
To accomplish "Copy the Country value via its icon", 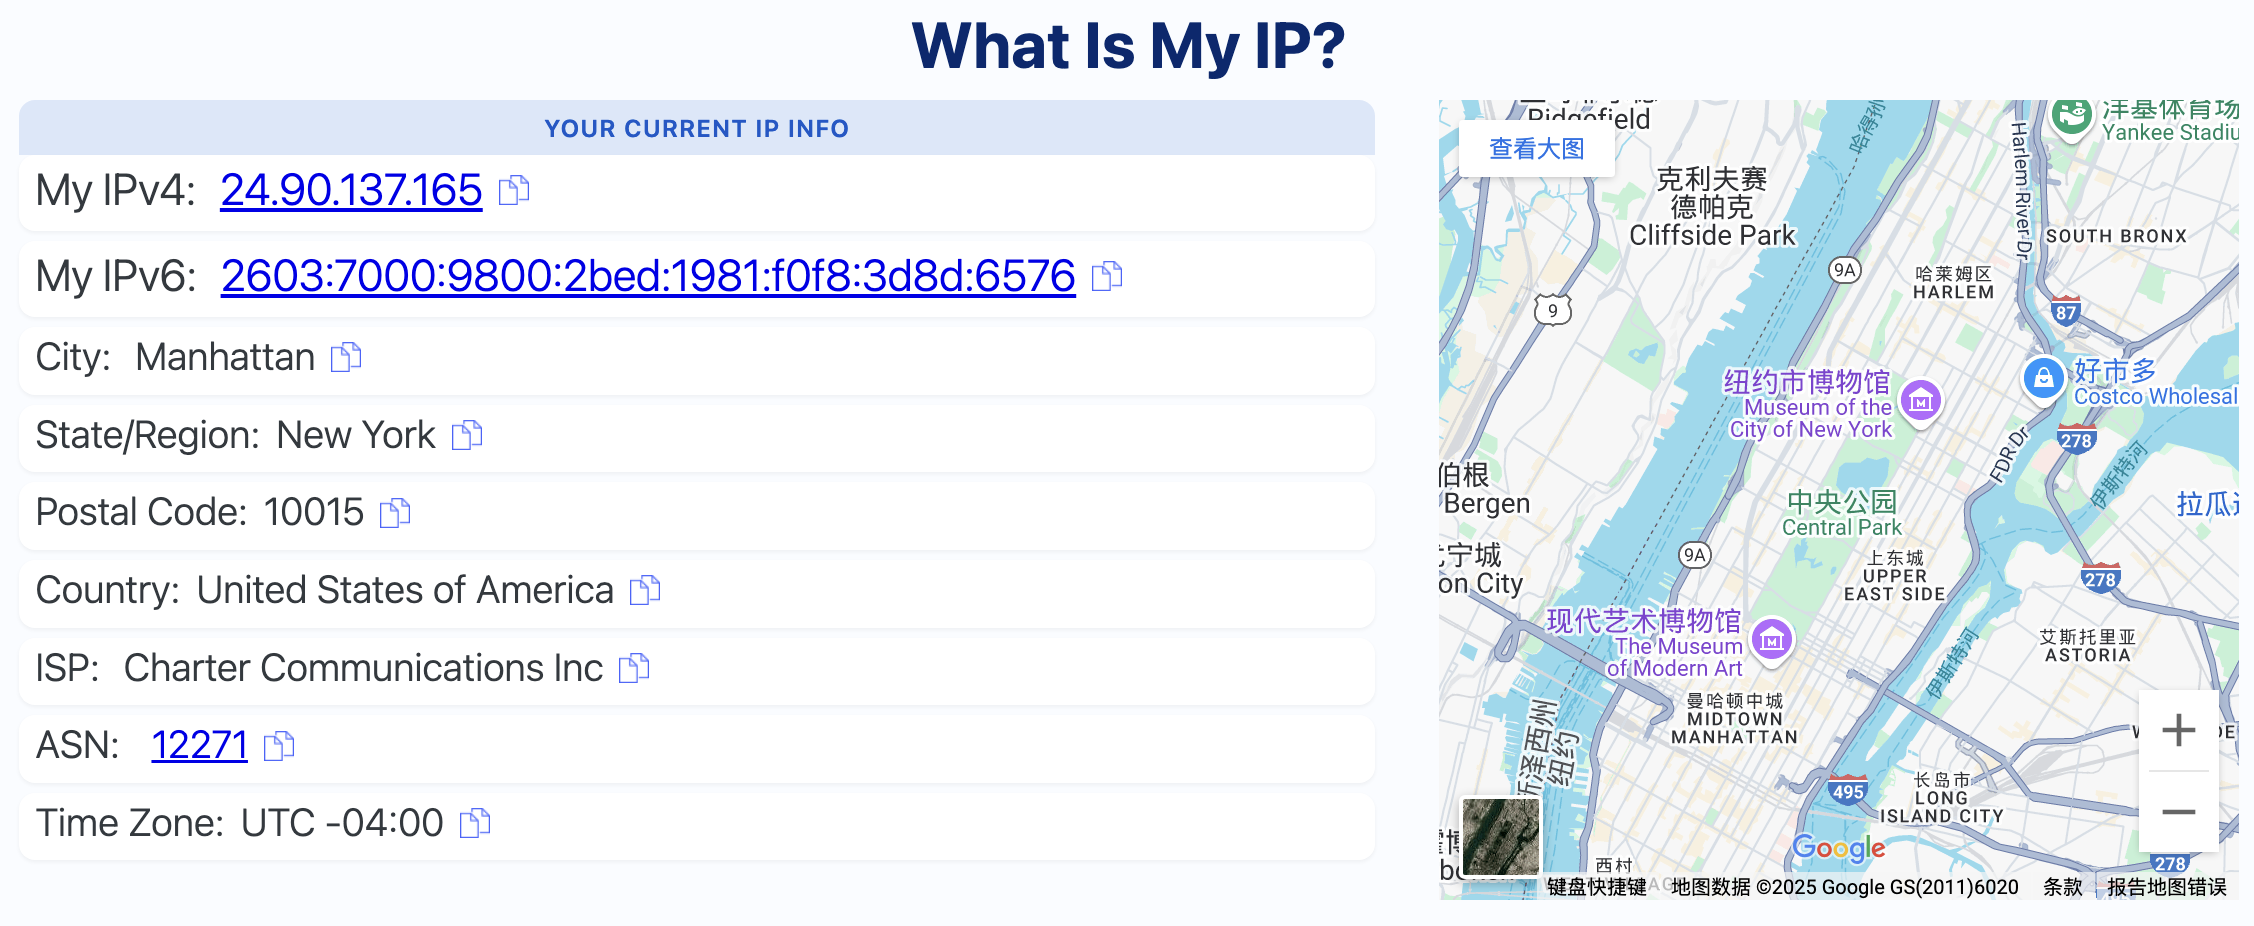I will [645, 590].
